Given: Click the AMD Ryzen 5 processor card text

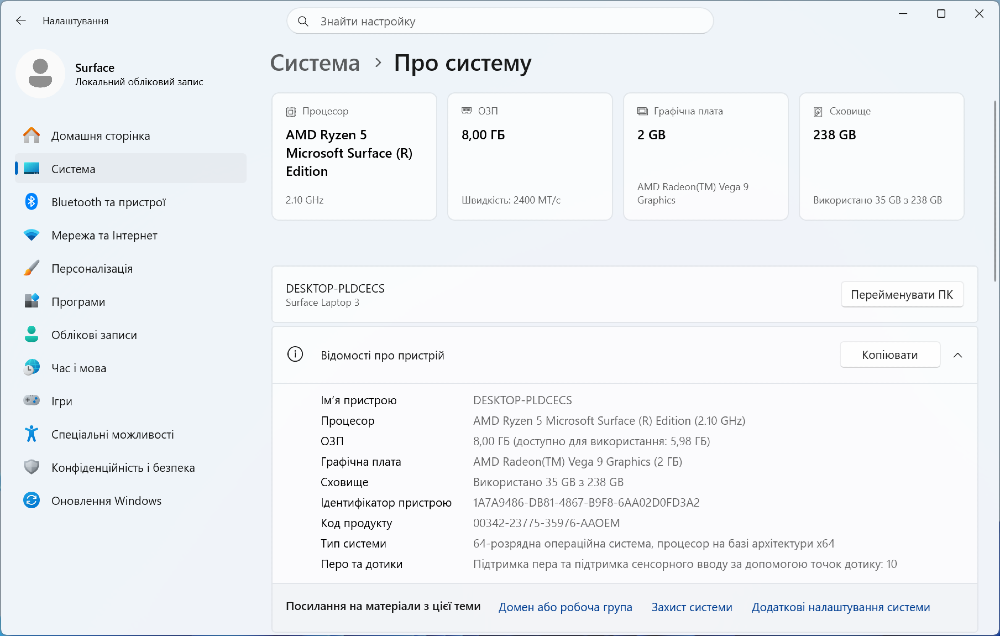Looking at the screenshot, I should 349,153.
